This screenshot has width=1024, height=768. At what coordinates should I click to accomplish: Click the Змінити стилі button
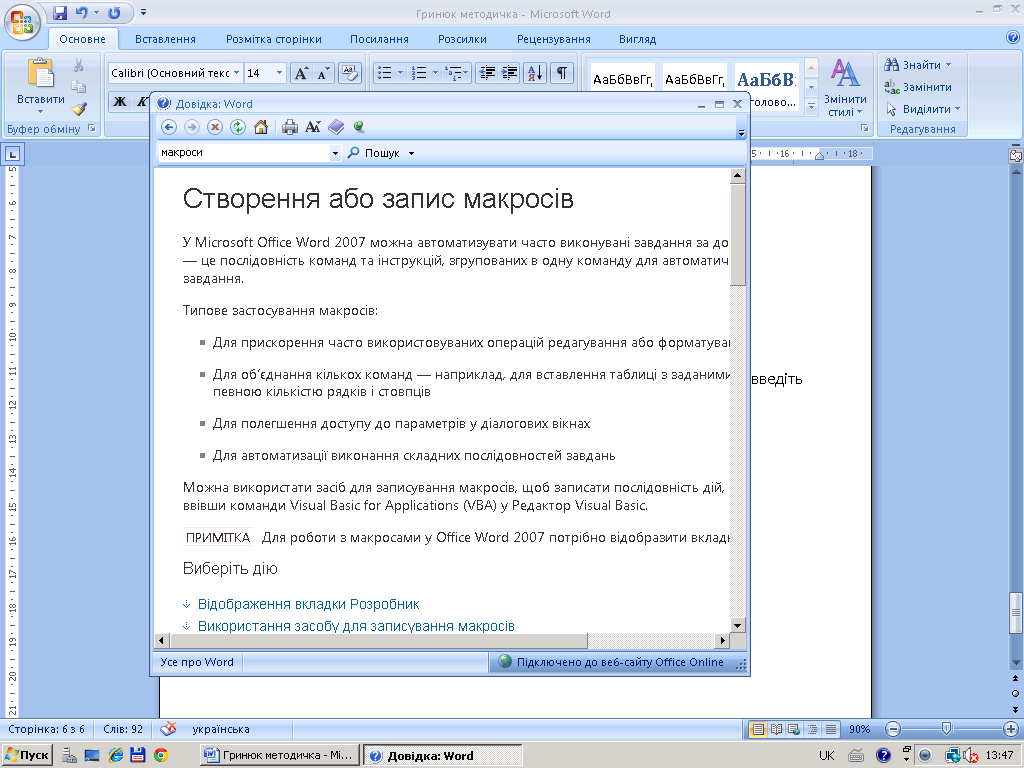[845, 88]
